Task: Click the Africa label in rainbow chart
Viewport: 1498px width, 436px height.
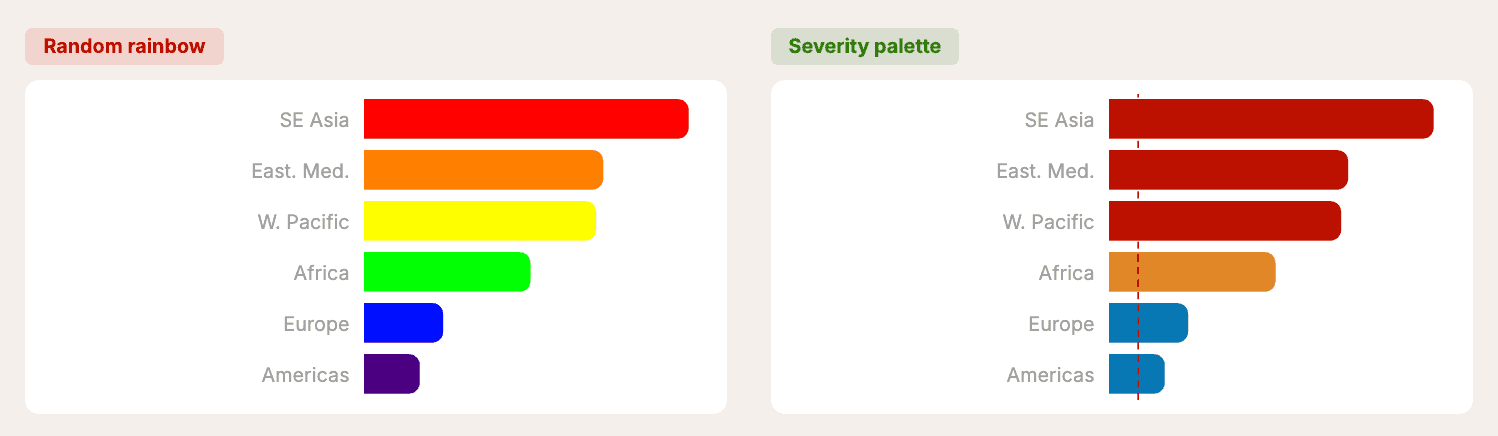Action: pos(321,273)
